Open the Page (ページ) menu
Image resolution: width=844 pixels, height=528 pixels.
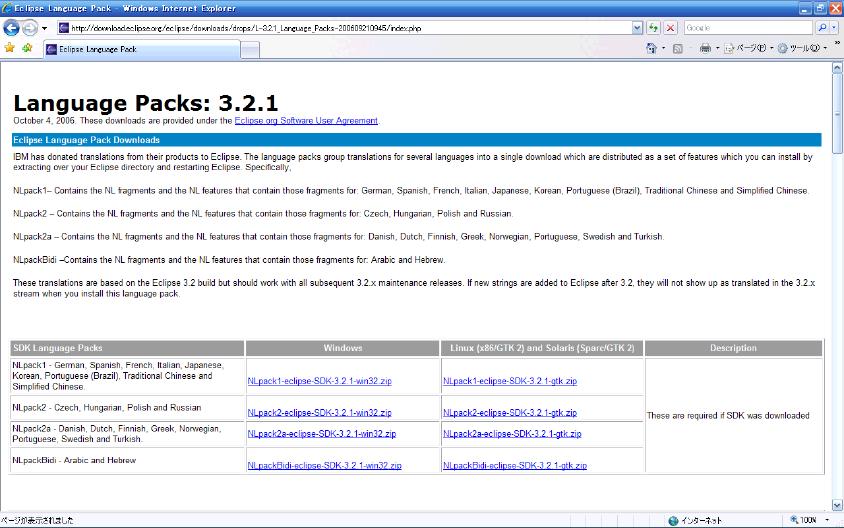[749, 48]
